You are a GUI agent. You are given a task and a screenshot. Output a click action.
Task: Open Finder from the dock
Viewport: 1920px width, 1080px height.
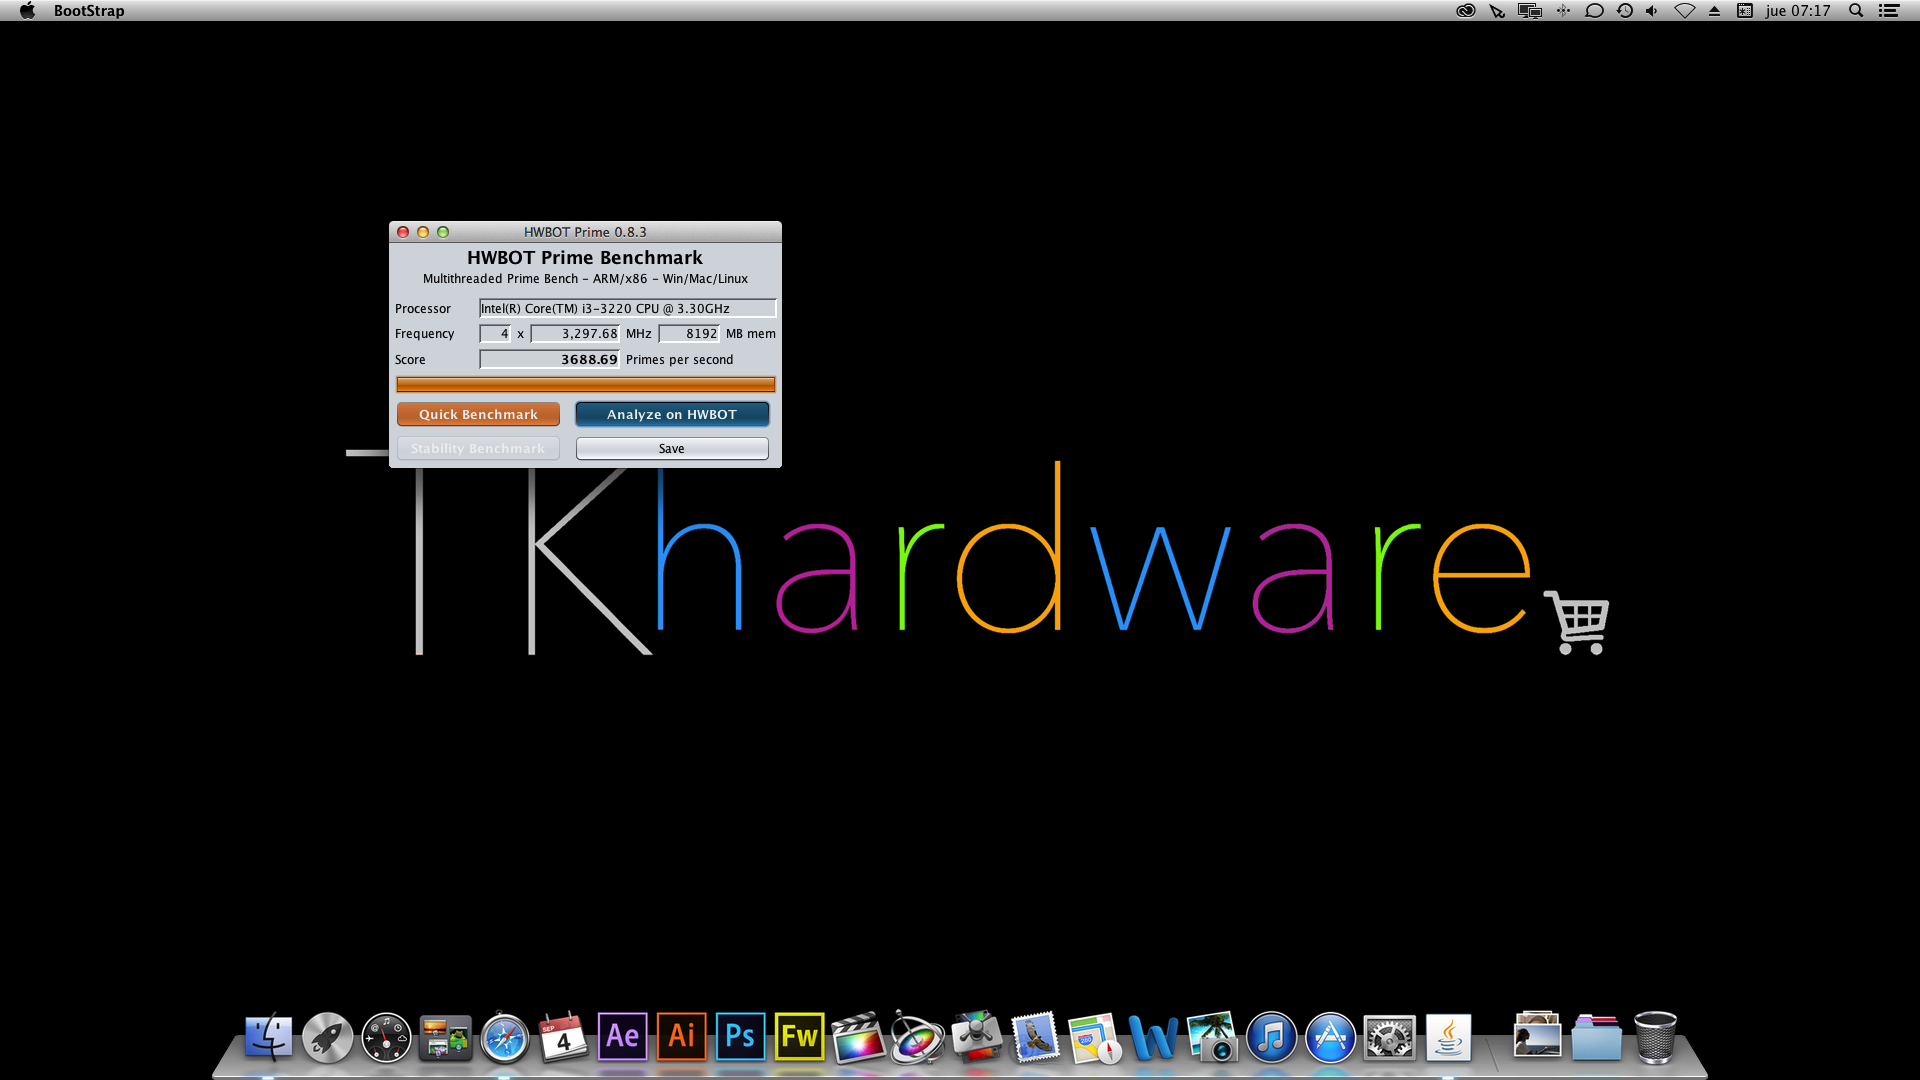coord(268,1037)
